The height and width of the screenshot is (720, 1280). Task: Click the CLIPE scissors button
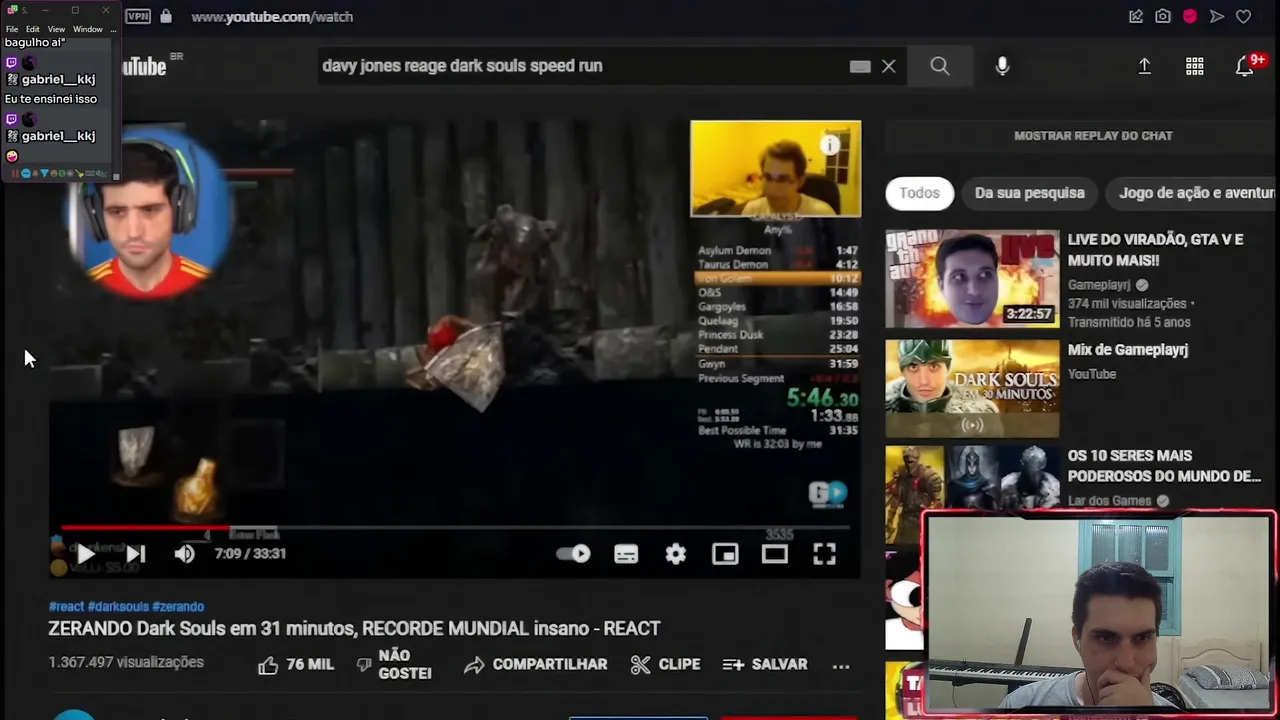tap(665, 665)
